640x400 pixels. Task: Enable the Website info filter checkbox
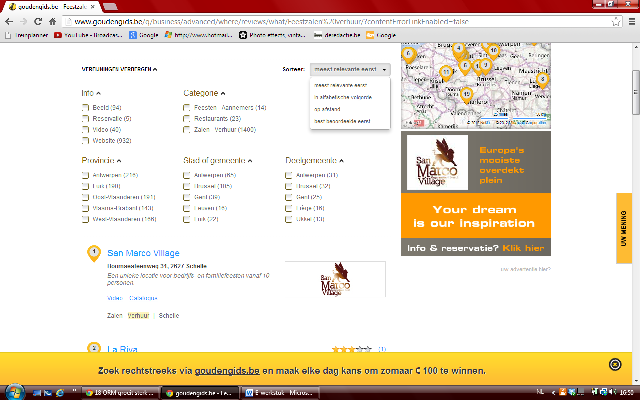pyautogui.click(x=86, y=140)
